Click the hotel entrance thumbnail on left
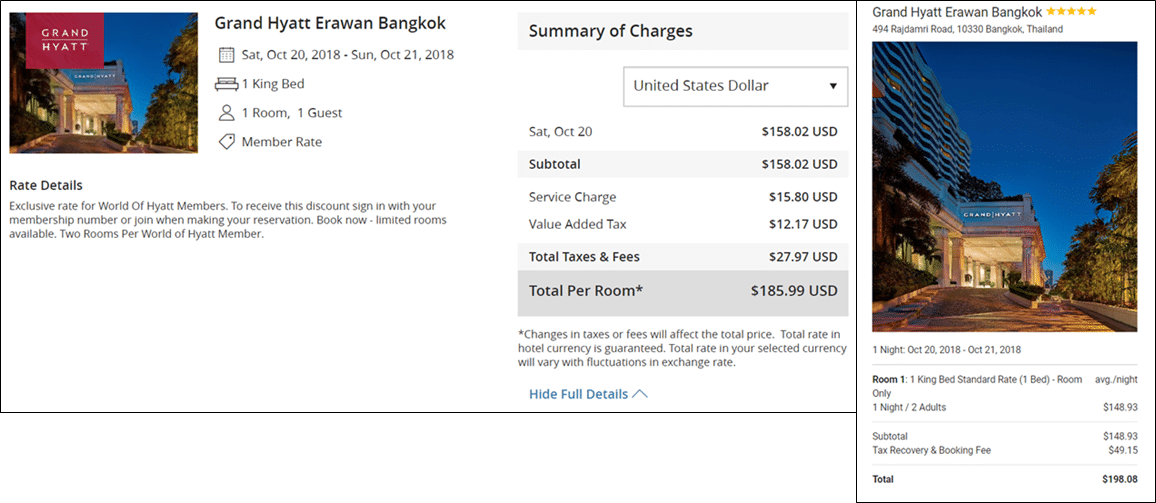This screenshot has height=503, width=1156. [x=103, y=83]
